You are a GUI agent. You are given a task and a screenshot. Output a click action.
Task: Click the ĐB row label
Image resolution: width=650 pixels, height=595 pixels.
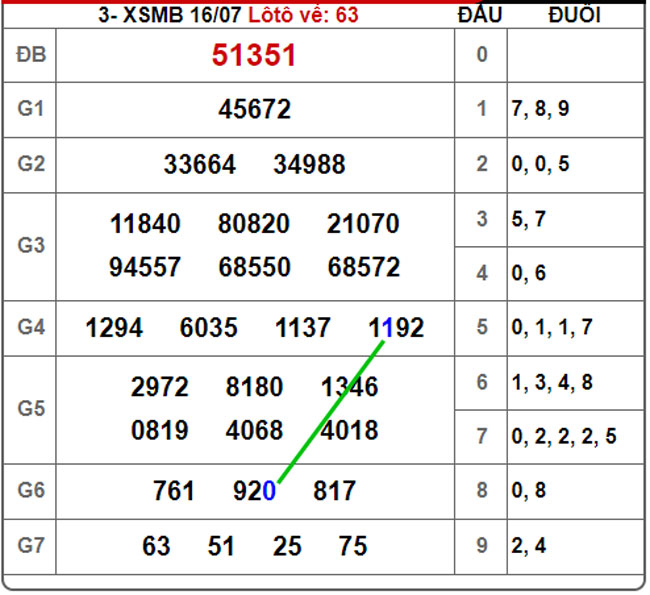(28, 55)
